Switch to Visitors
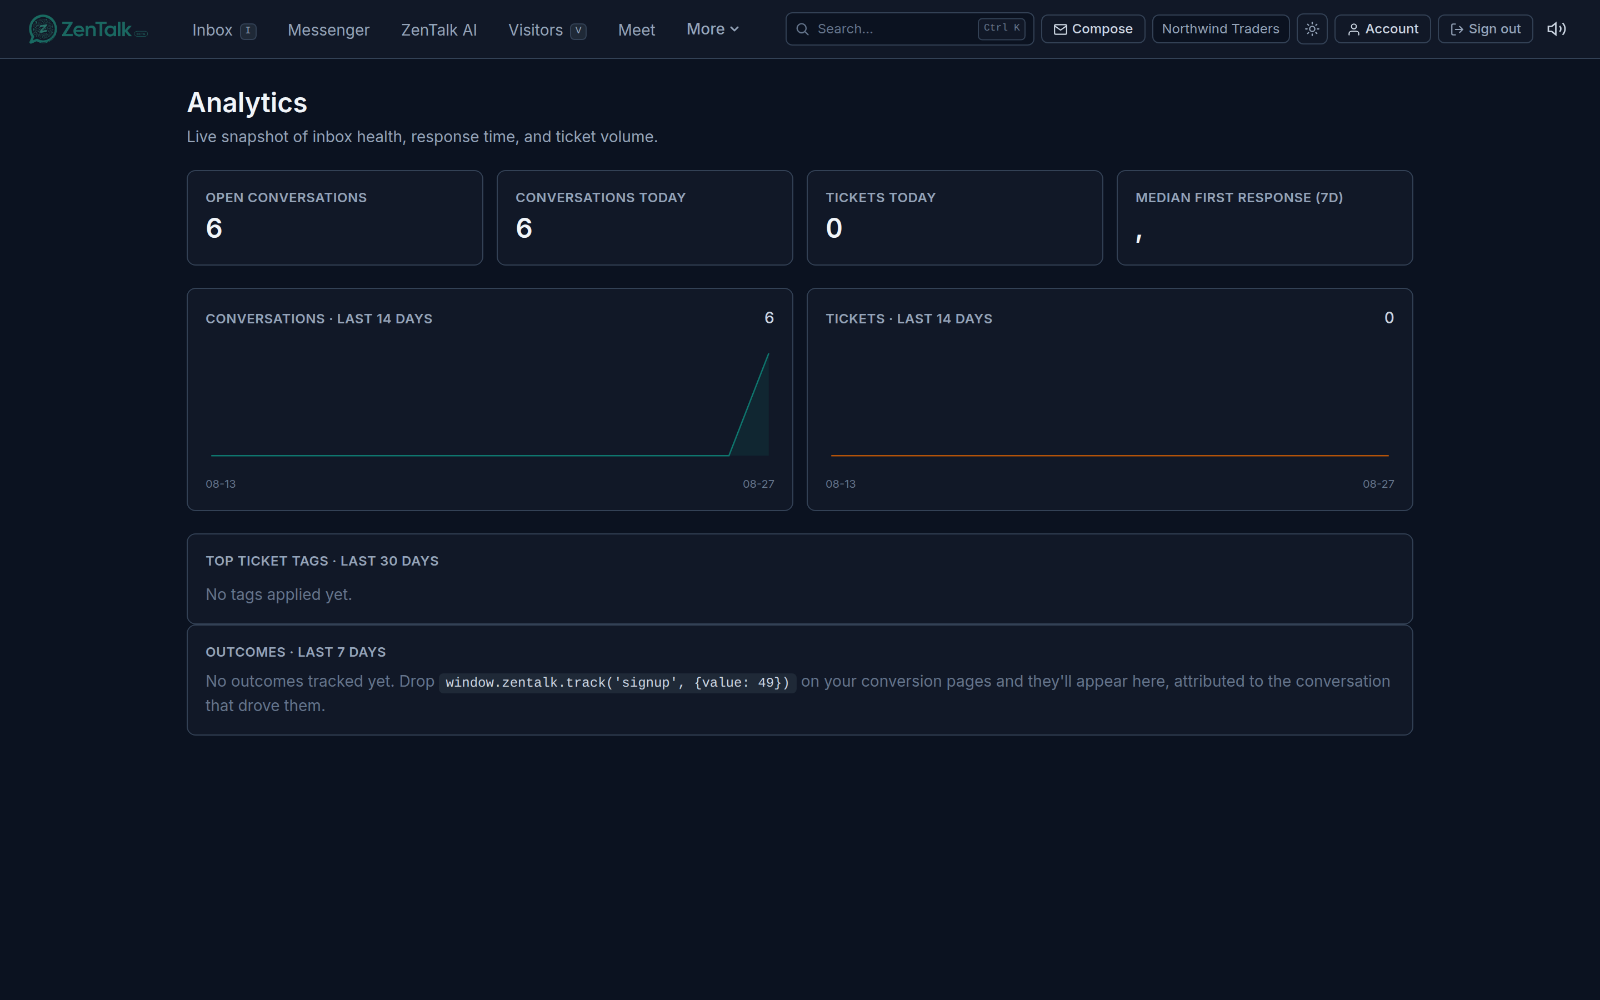 [x=547, y=30]
